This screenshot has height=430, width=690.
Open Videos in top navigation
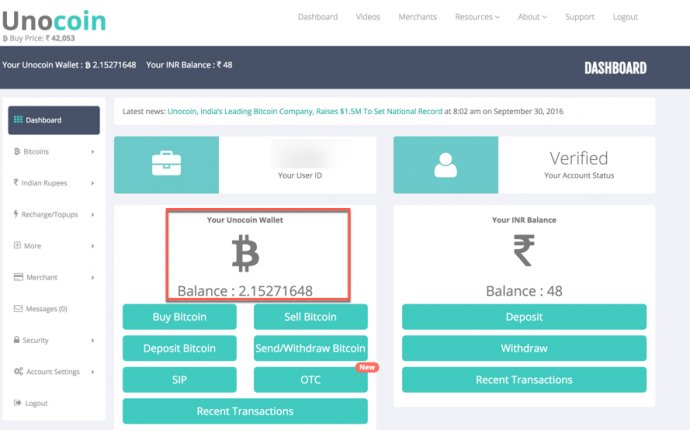368,17
